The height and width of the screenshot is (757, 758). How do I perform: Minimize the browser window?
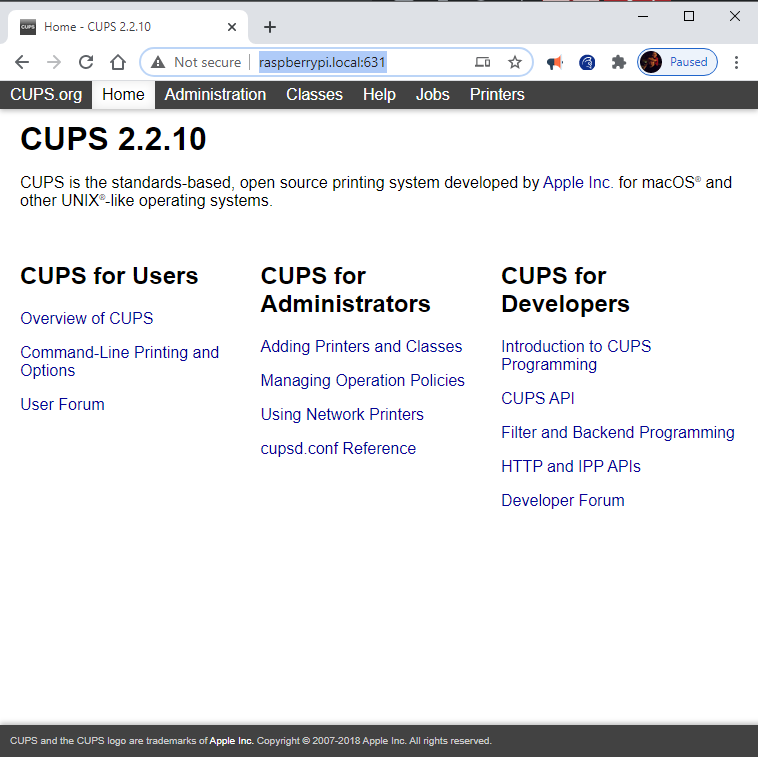click(643, 16)
